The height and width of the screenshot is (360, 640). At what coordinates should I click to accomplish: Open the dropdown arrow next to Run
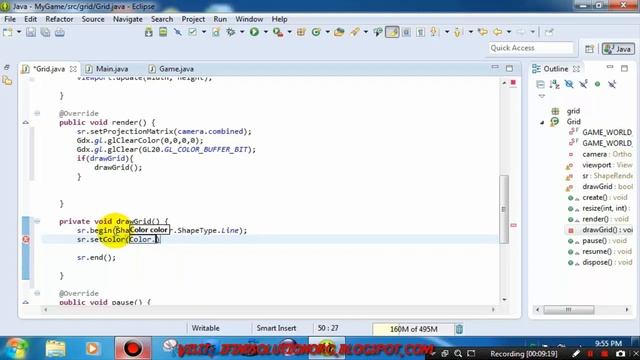pos(265,32)
